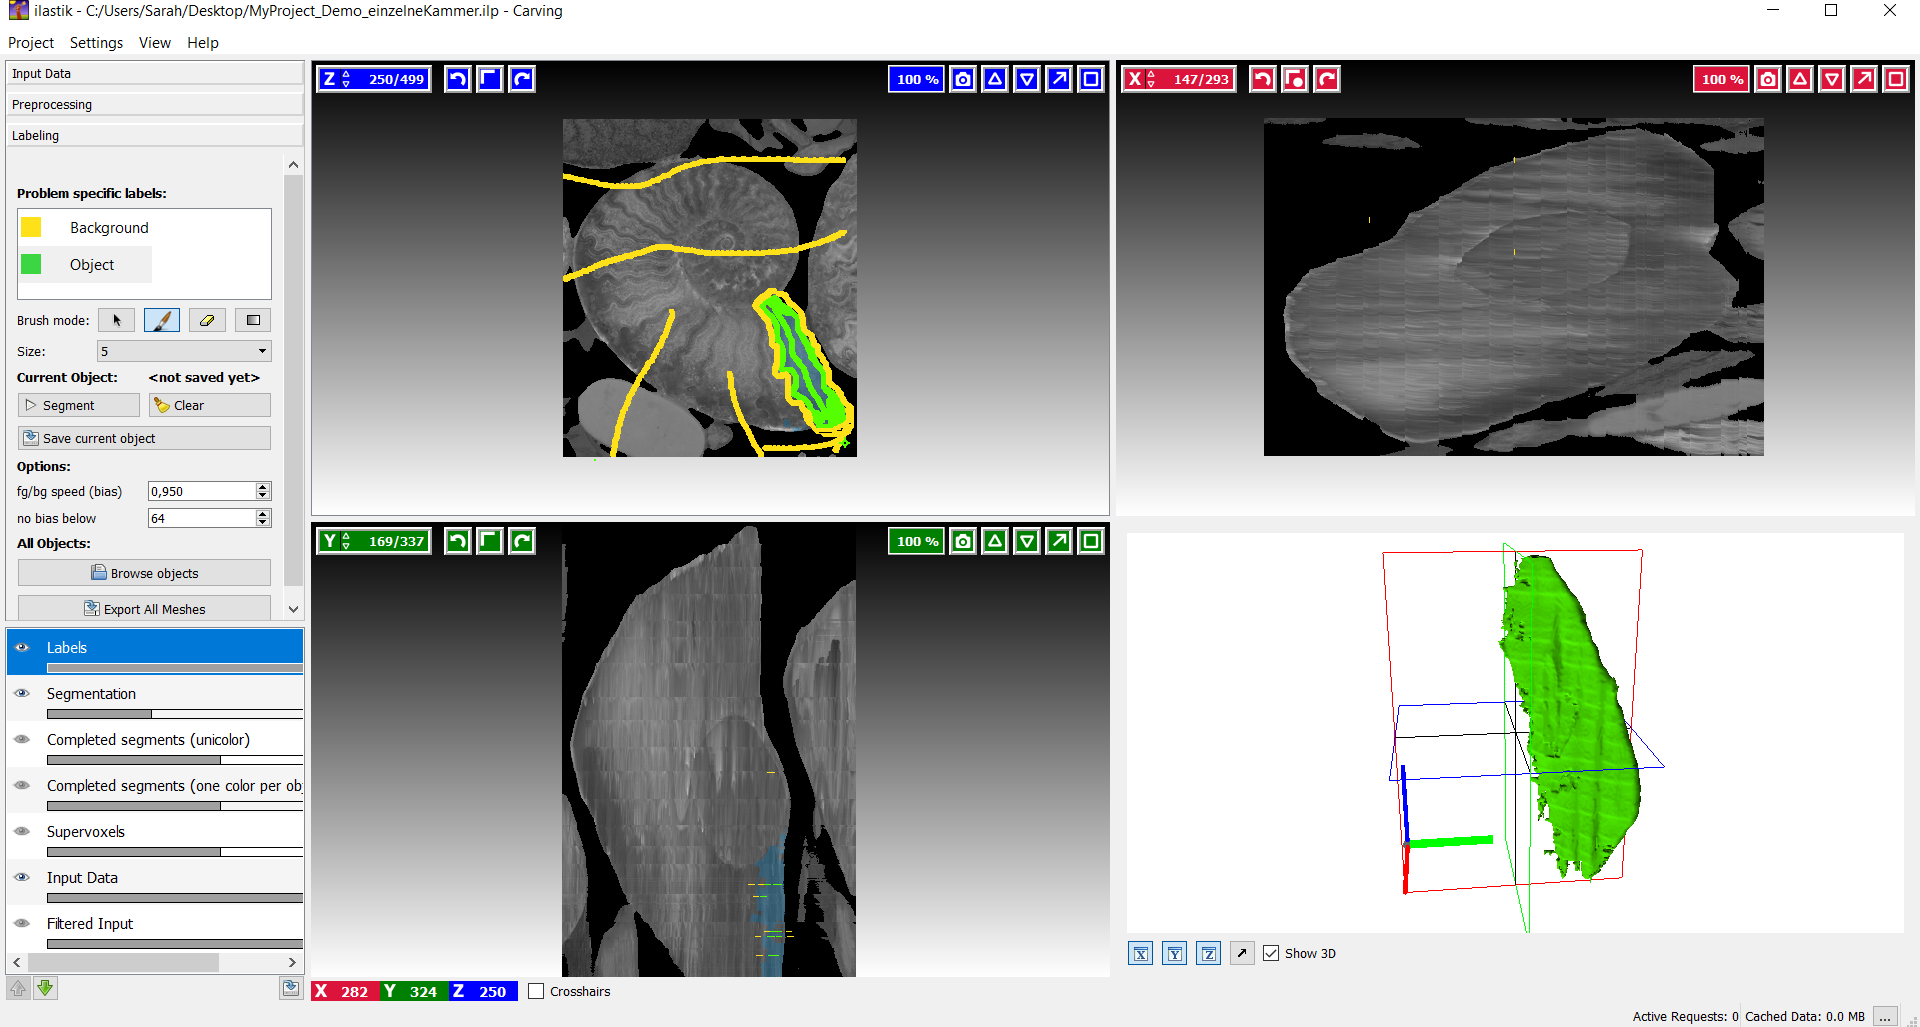This screenshot has height=1027, width=1920.
Task: Select the navigation cursor brush mode
Action: pyautogui.click(x=116, y=320)
